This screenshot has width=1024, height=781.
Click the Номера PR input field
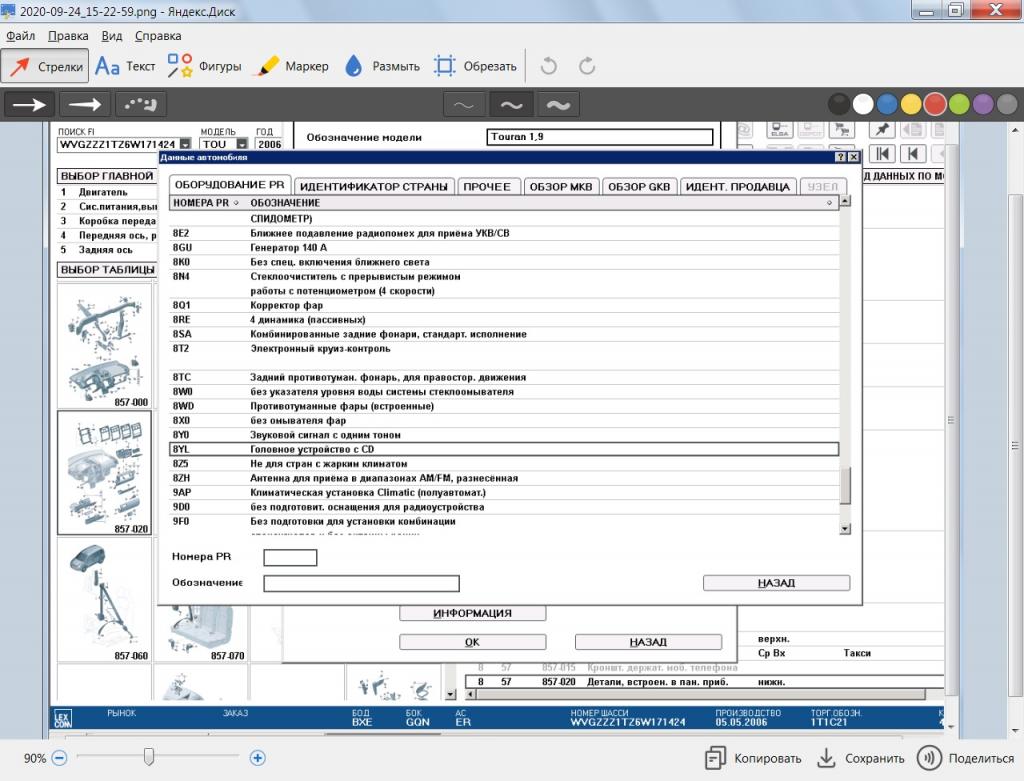click(x=290, y=557)
